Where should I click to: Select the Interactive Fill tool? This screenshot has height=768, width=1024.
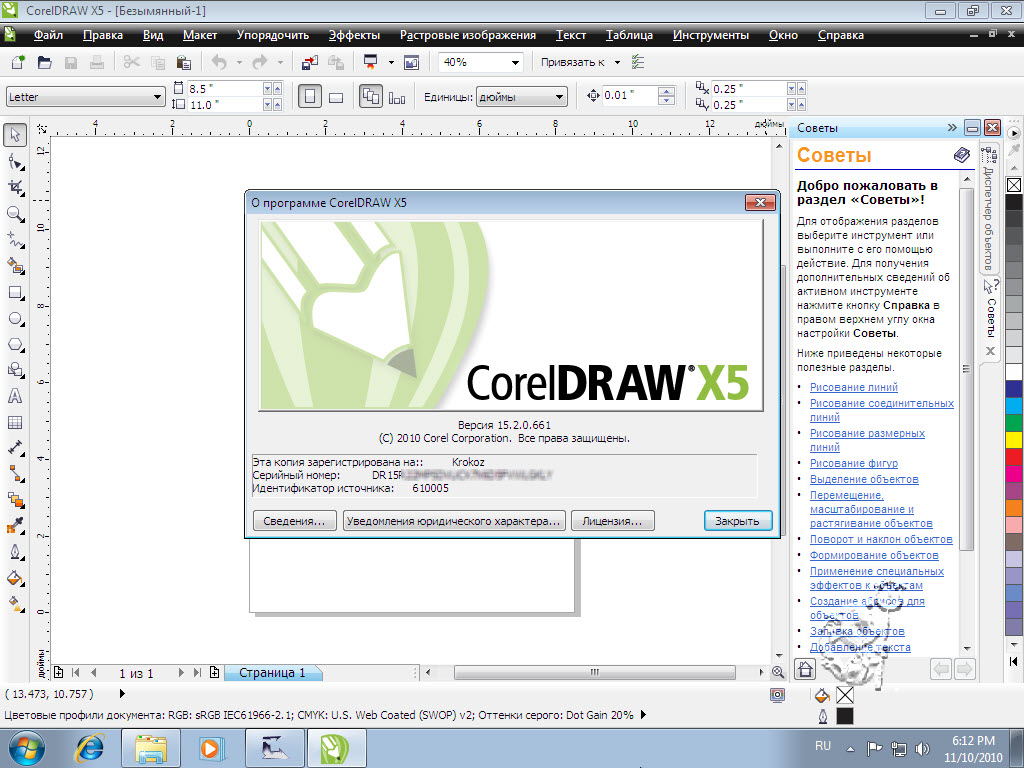pyautogui.click(x=15, y=604)
